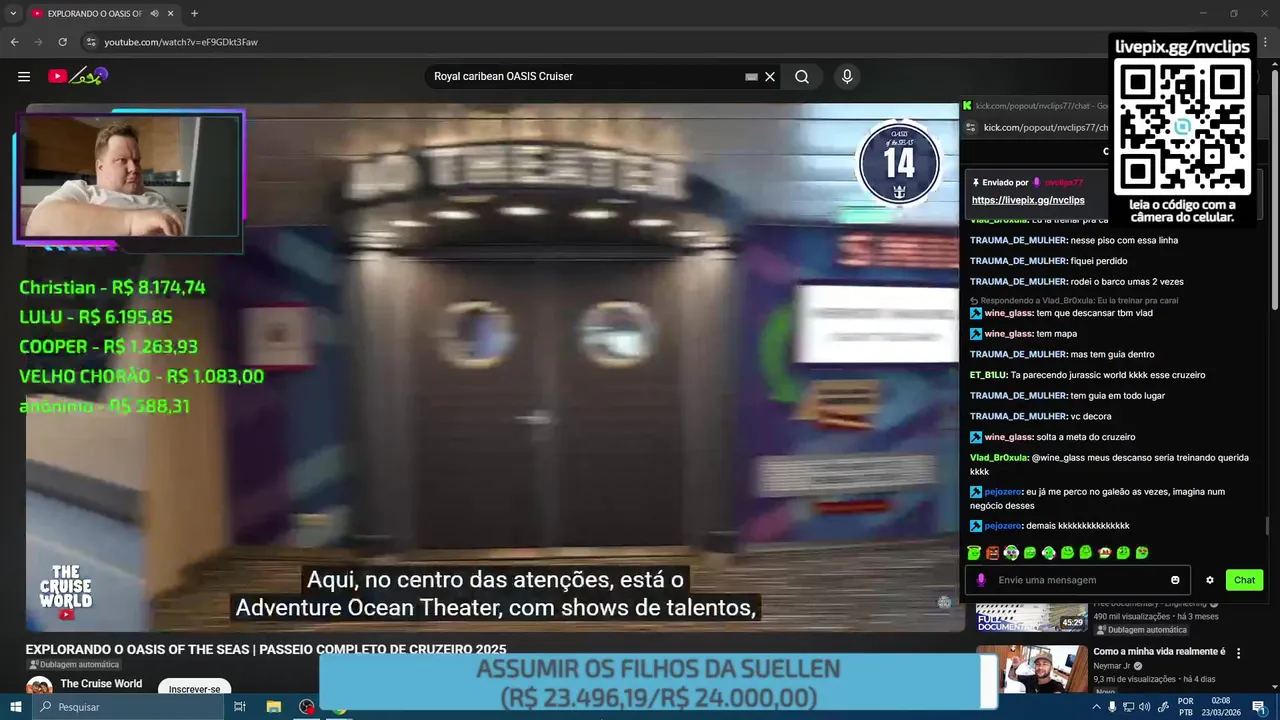Image resolution: width=1280 pixels, height=720 pixels.
Task: Open the Neymar Jr video thumbnail
Action: (x=1031, y=668)
